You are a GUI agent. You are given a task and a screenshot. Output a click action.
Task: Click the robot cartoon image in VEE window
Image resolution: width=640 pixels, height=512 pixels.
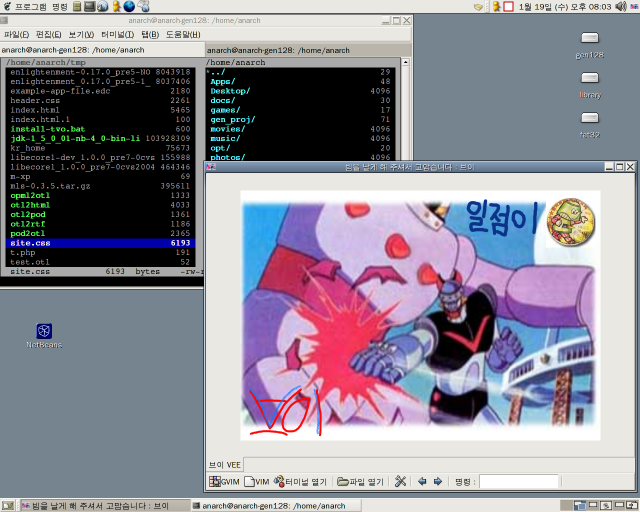click(420, 315)
